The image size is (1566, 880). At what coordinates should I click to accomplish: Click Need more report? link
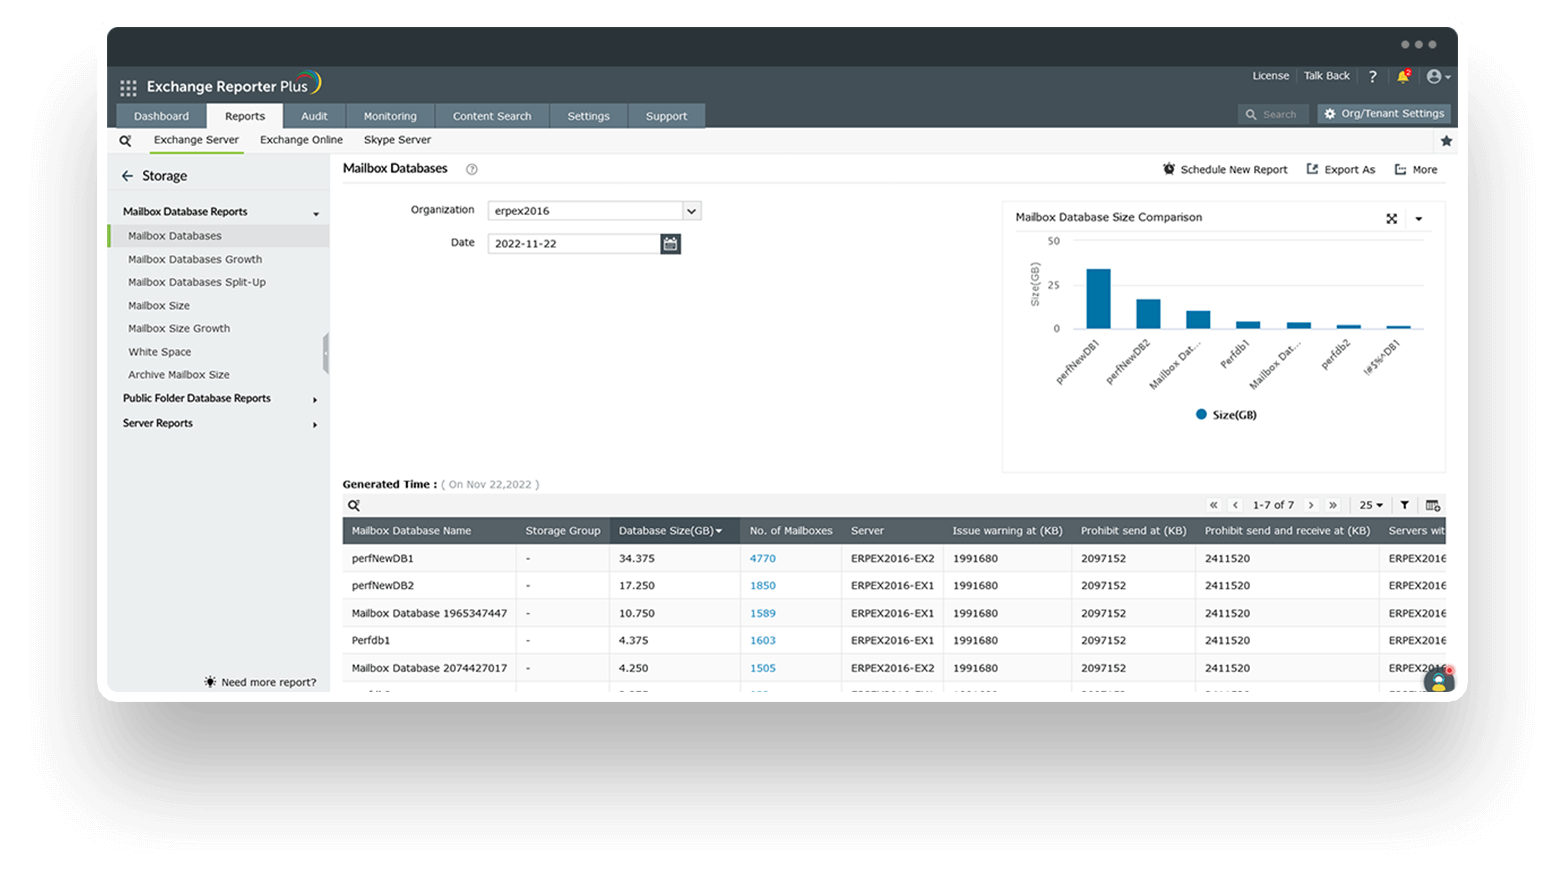click(x=260, y=682)
